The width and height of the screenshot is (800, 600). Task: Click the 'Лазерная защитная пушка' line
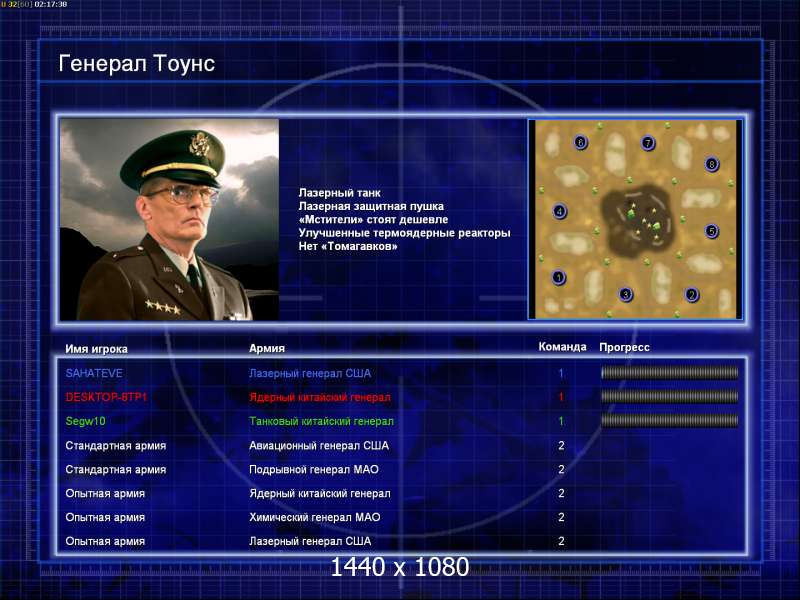(371, 206)
